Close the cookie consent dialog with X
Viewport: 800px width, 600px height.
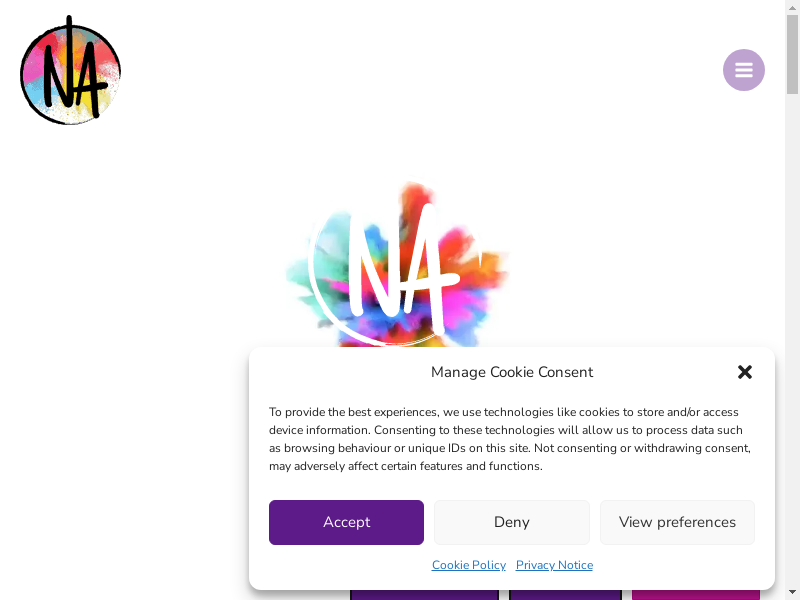(x=744, y=372)
